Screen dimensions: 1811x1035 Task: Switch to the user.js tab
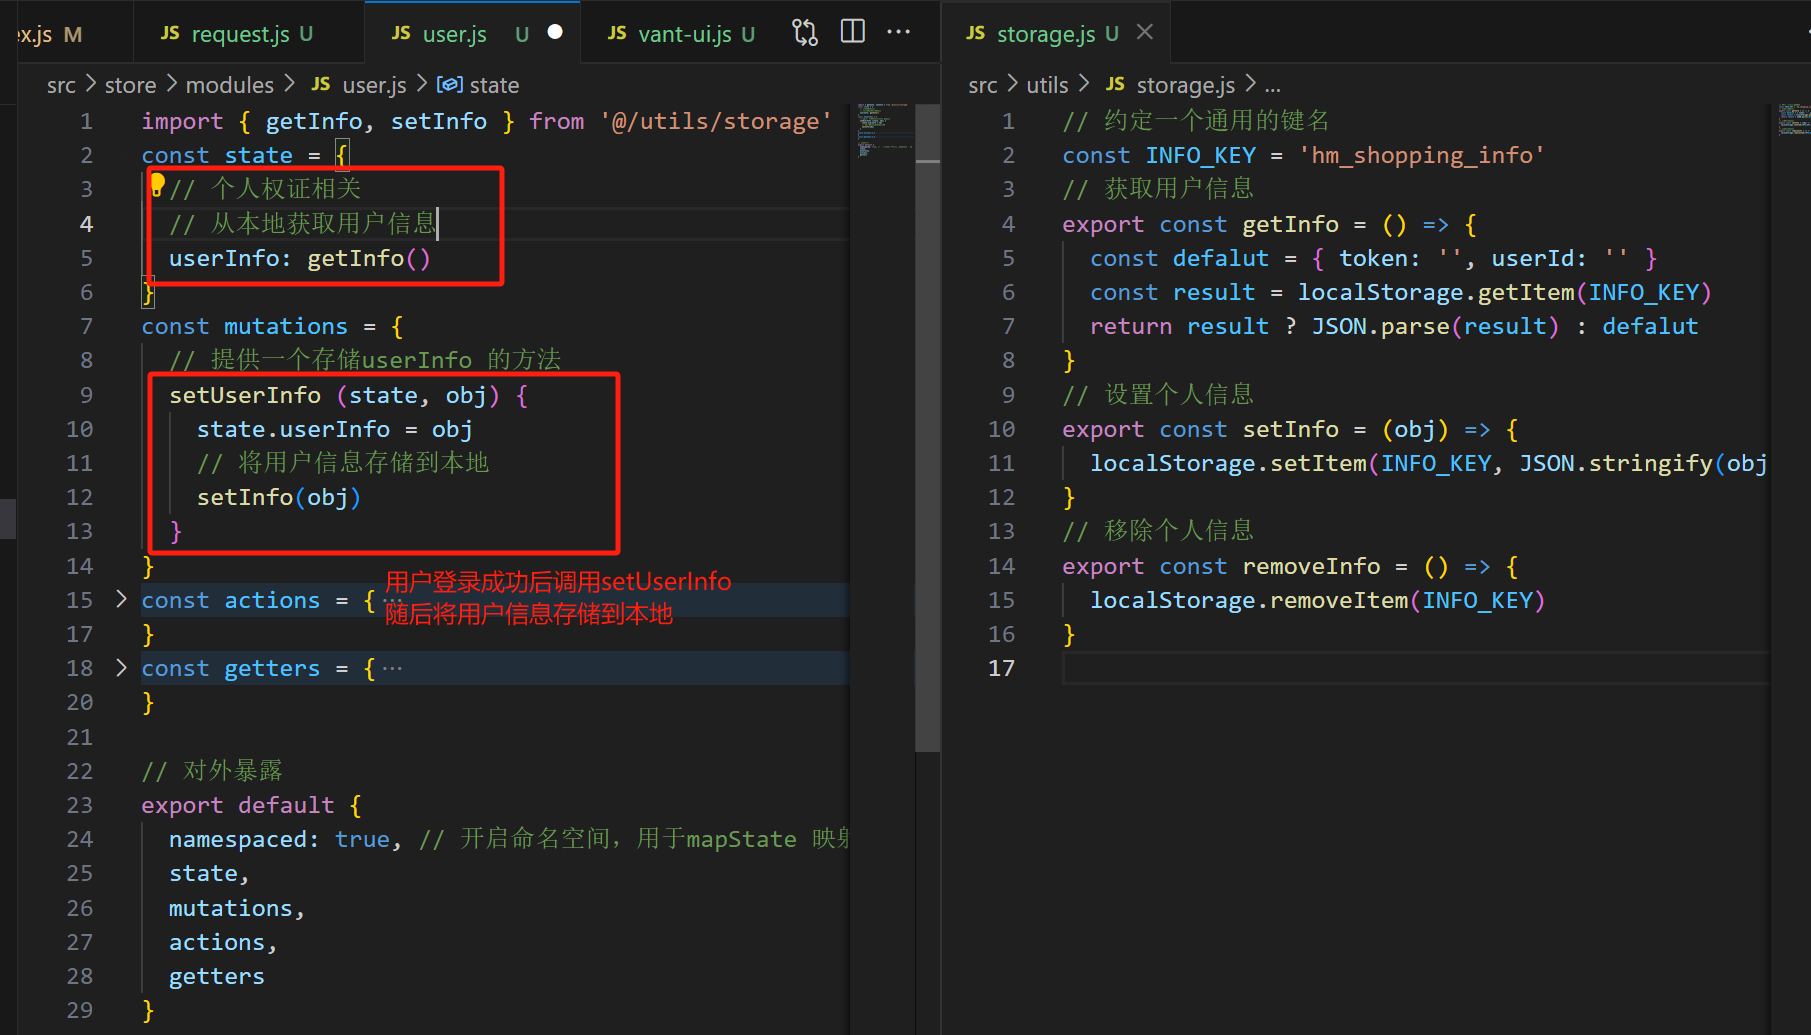(454, 34)
